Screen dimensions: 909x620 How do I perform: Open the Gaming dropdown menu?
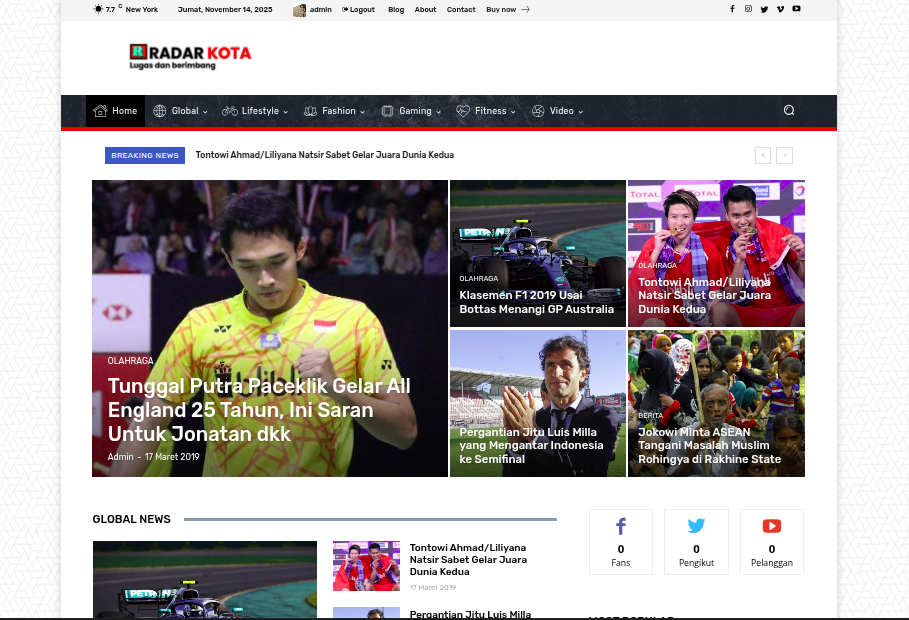(x=410, y=111)
